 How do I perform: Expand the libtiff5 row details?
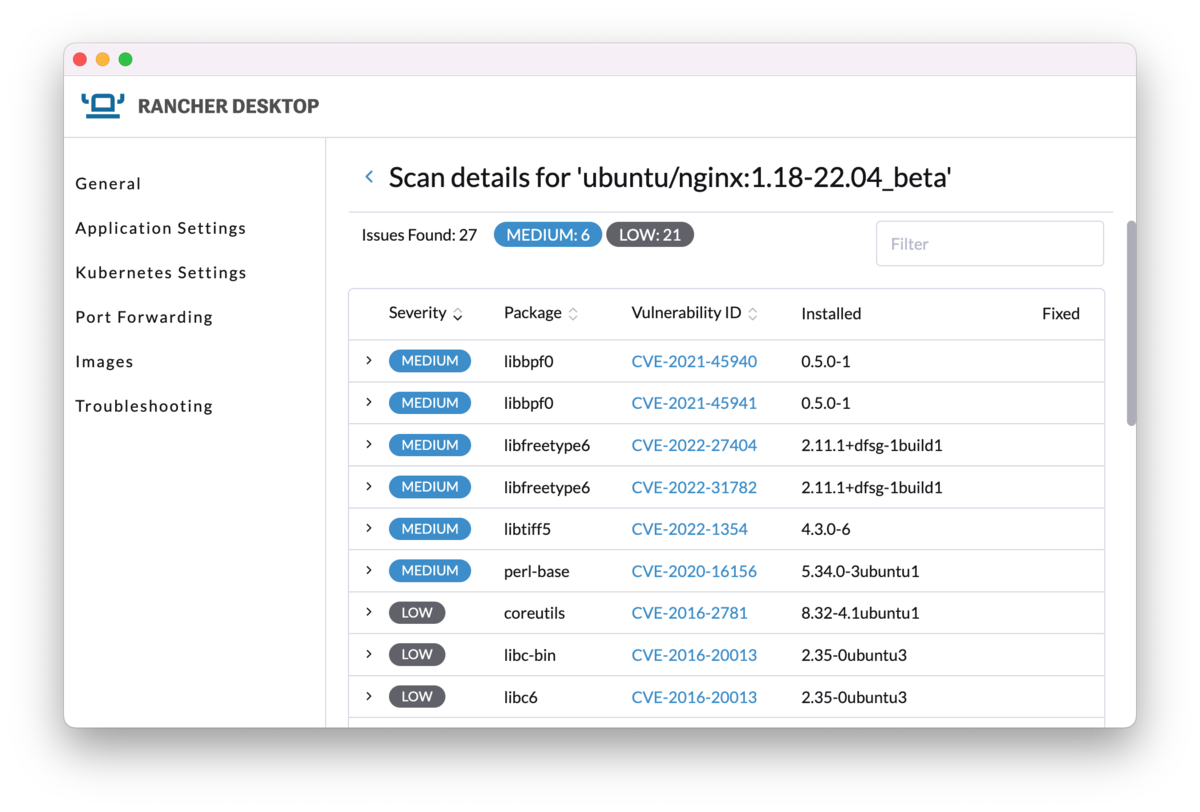(x=369, y=528)
